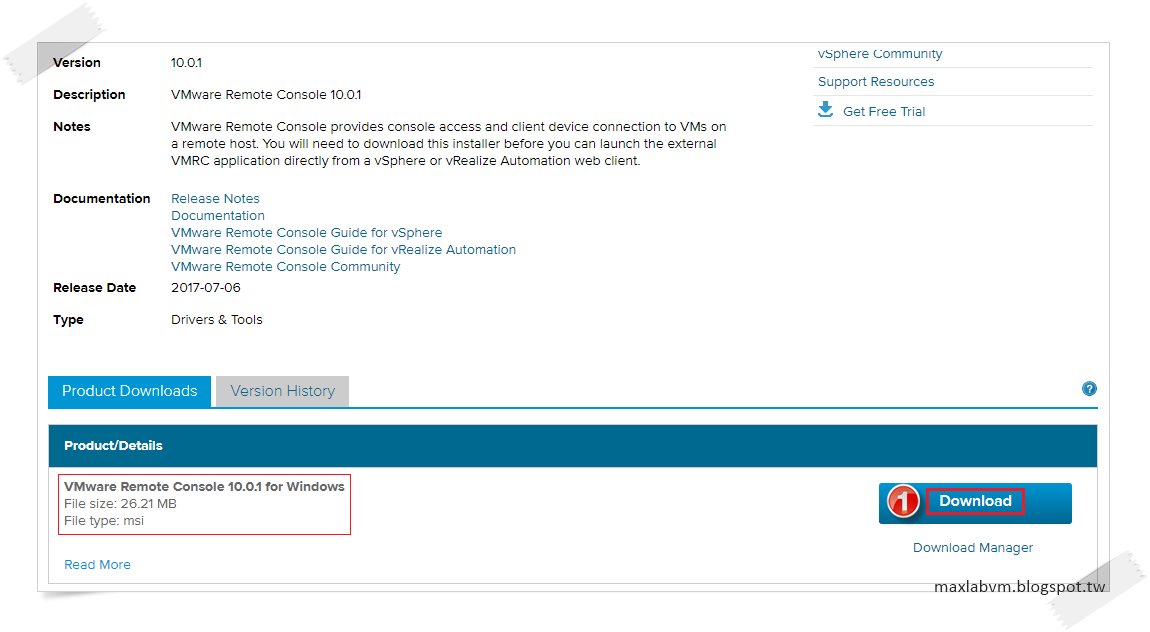Click the File size: 26.21 MB text
This screenshot has height=632, width=1150.
(x=120, y=504)
